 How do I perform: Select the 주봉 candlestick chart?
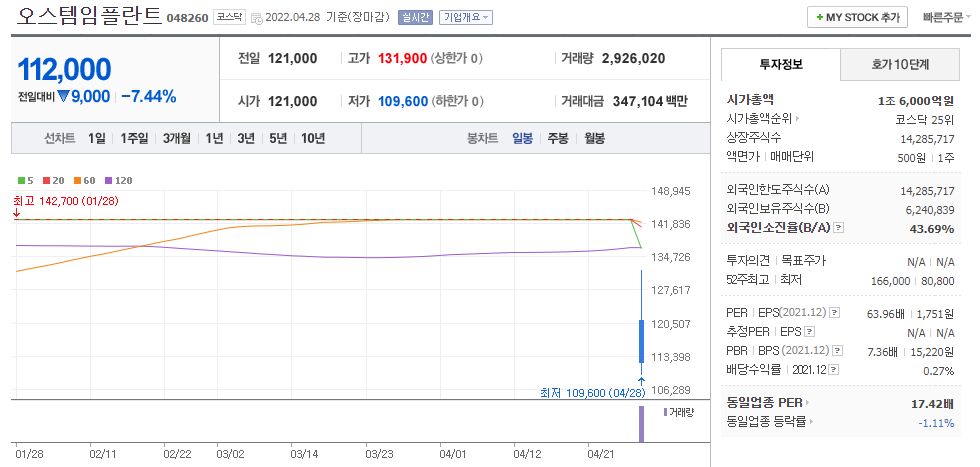tap(558, 138)
